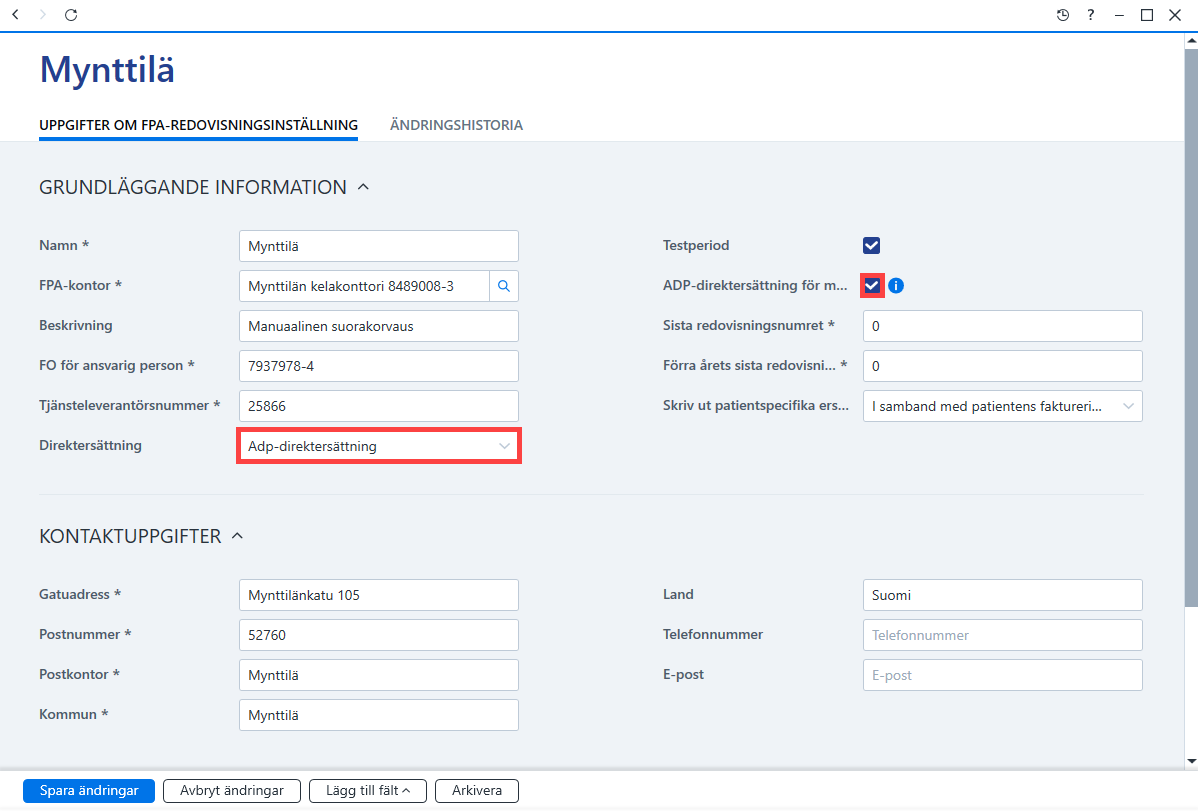Click the Spara ändringar button
Viewport: 1198px width, 811px height.
coord(89,790)
